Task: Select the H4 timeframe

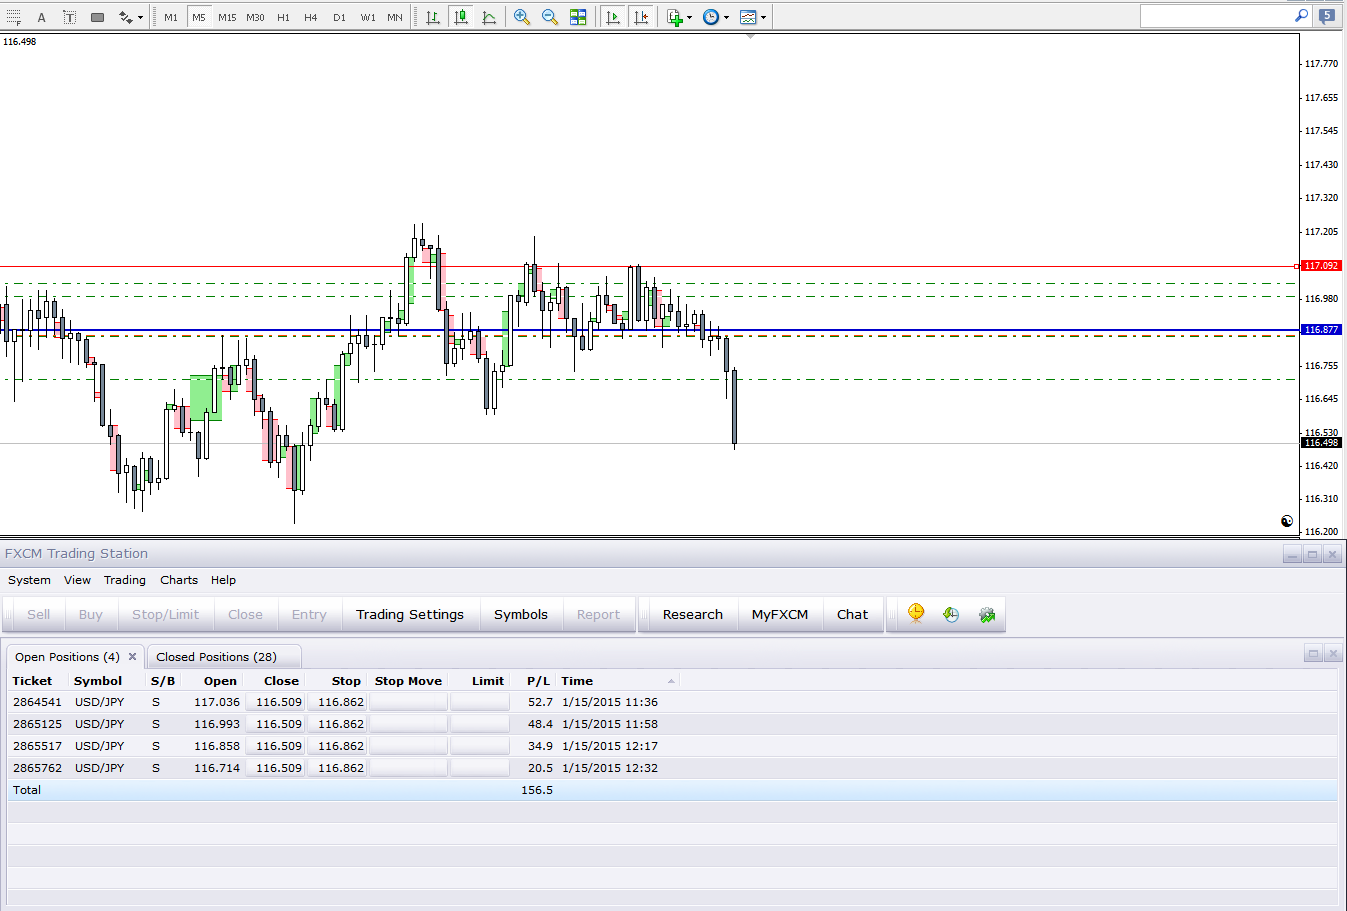Action: [x=311, y=17]
